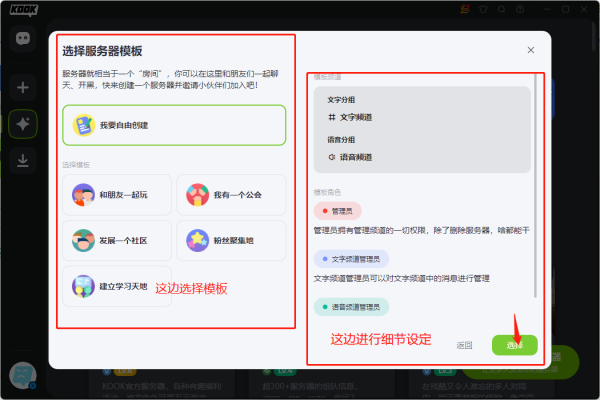Open the shirt shop icon in title bar

point(483,9)
